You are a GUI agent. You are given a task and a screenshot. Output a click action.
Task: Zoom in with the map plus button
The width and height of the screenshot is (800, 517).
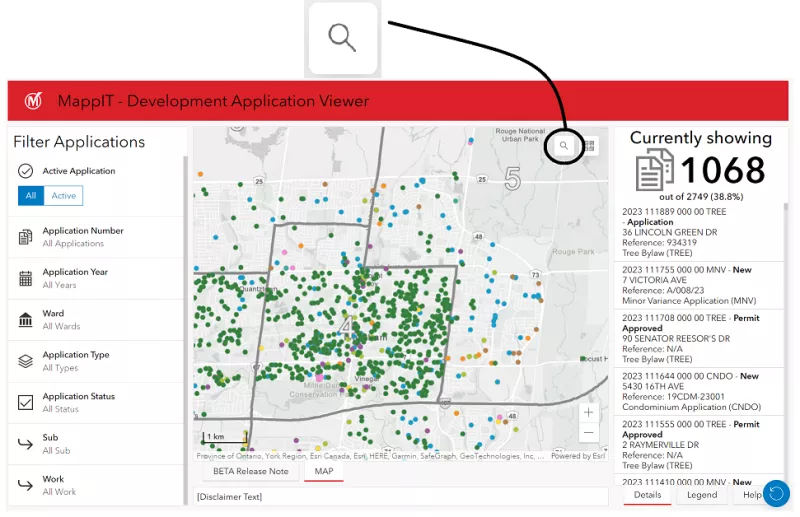589,412
